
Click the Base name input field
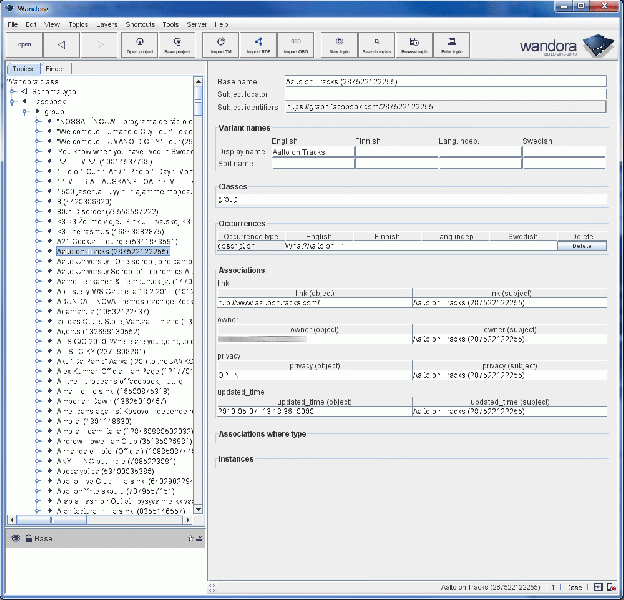click(445, 82)
